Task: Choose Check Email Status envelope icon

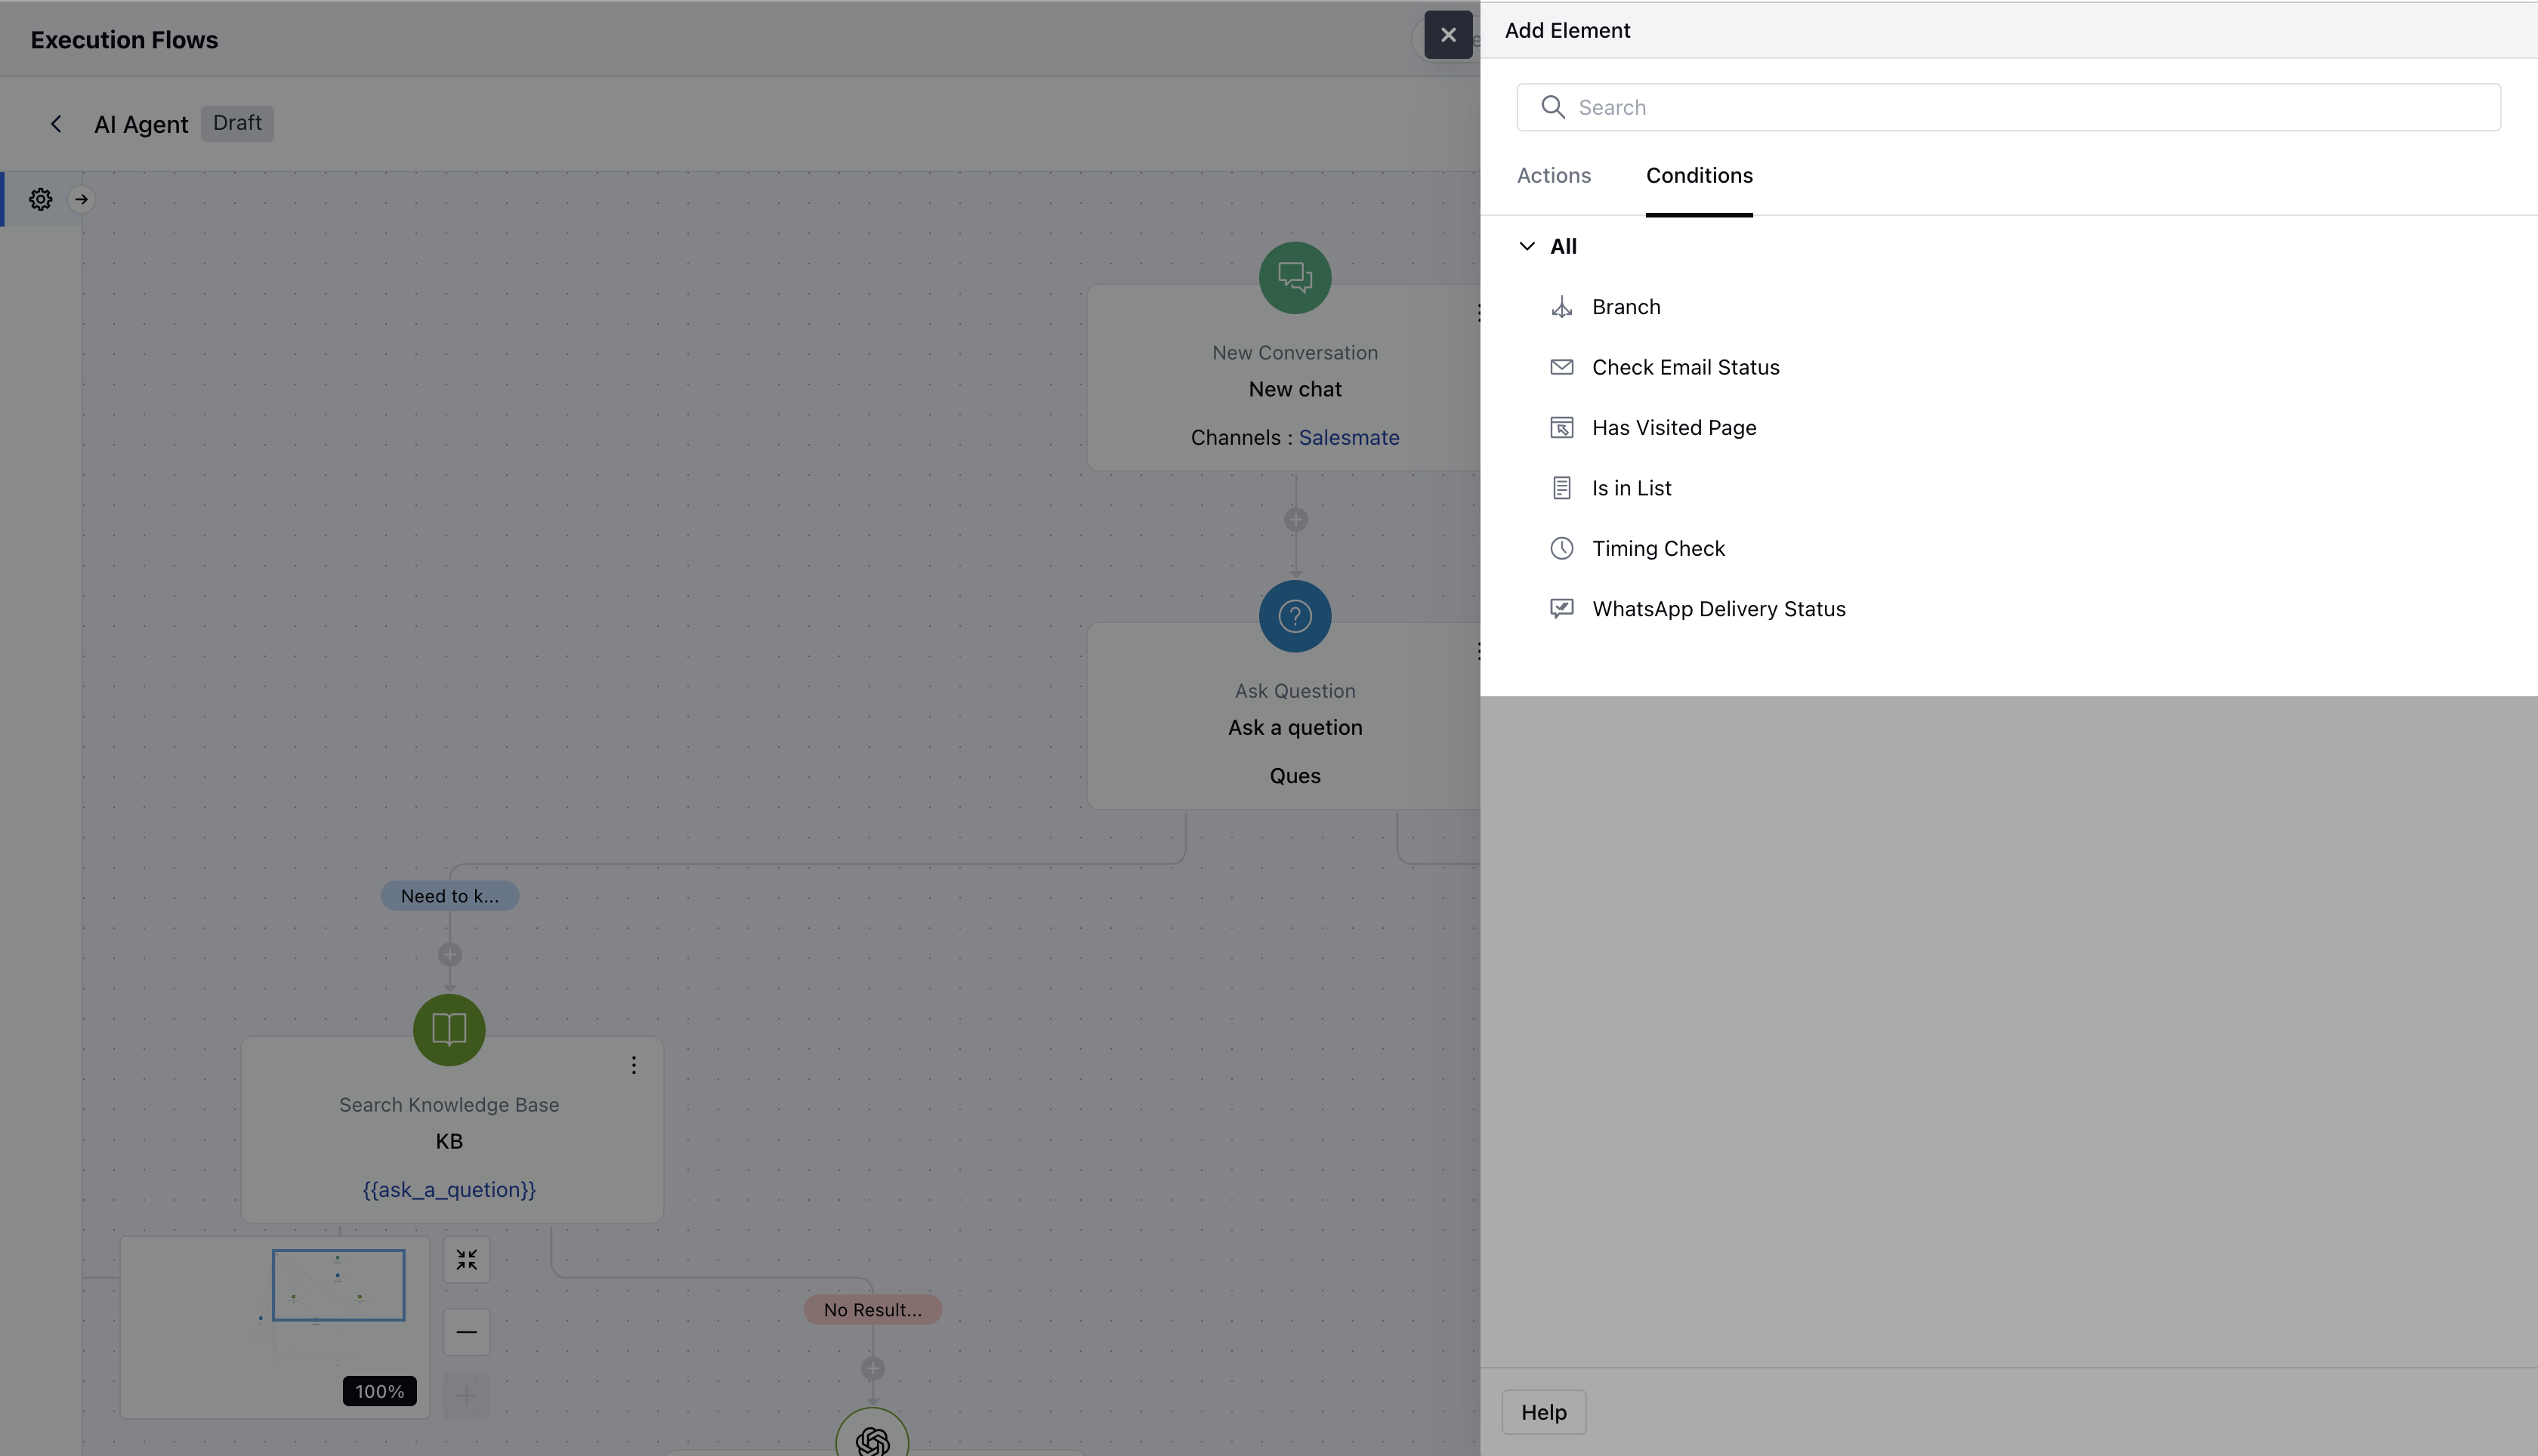Action: 1561,367
